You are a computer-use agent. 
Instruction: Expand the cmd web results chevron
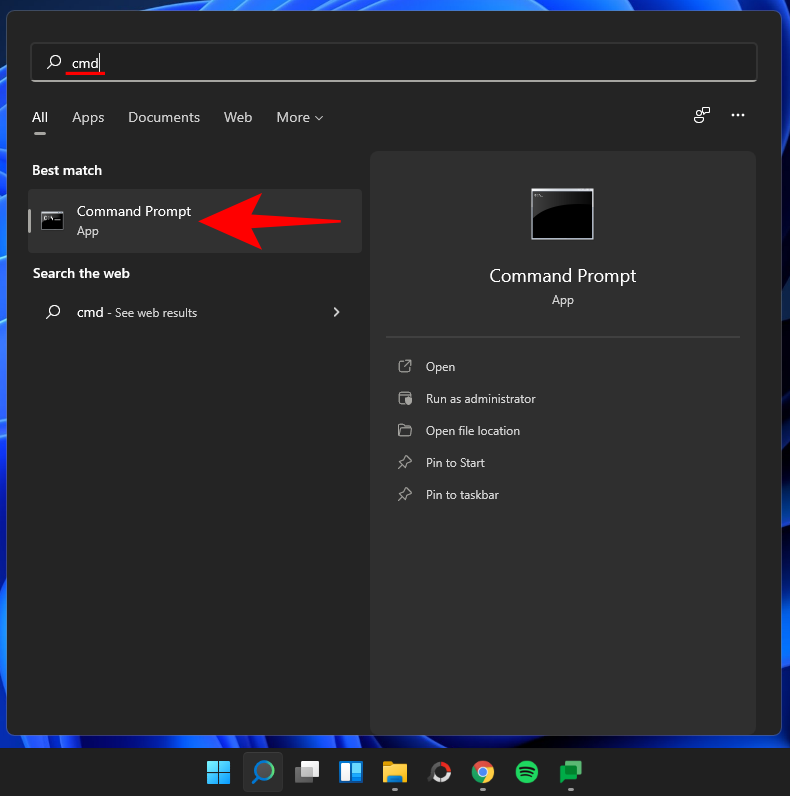[x=336, y=312]
